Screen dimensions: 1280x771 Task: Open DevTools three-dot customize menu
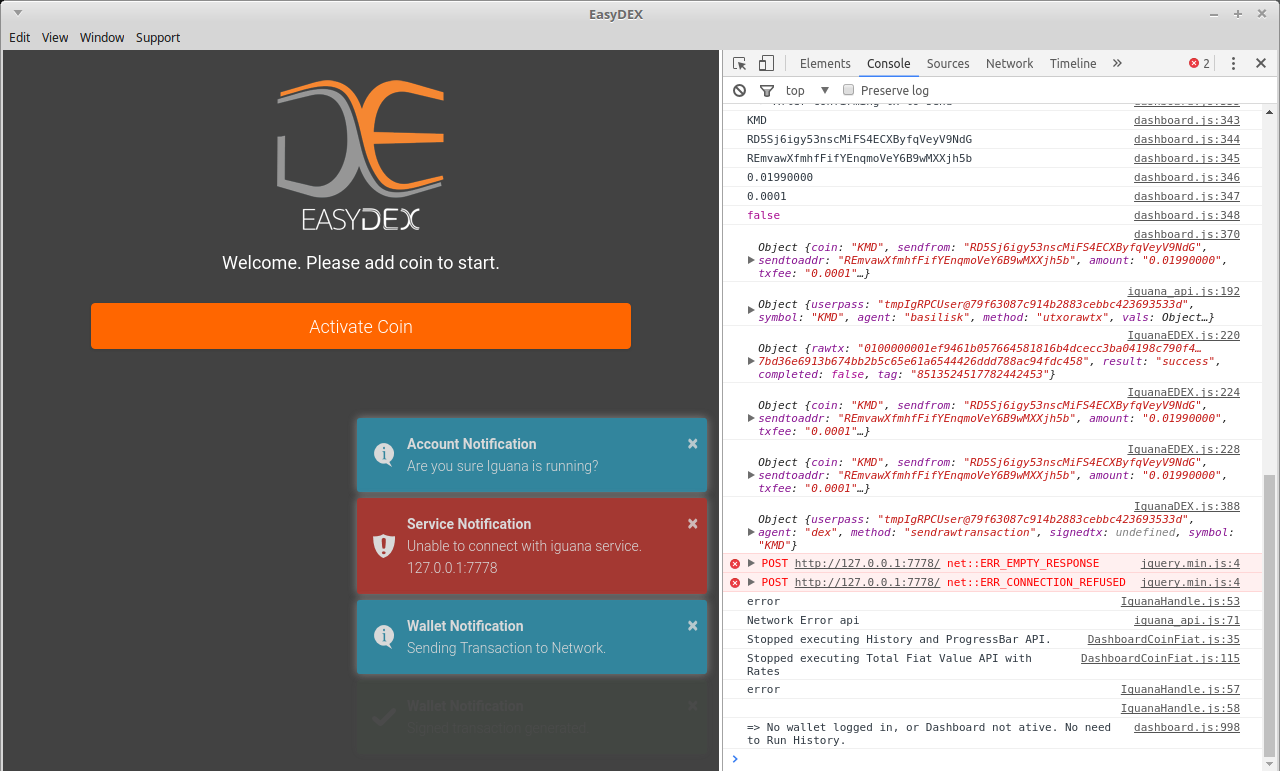tap(1233, 63)
